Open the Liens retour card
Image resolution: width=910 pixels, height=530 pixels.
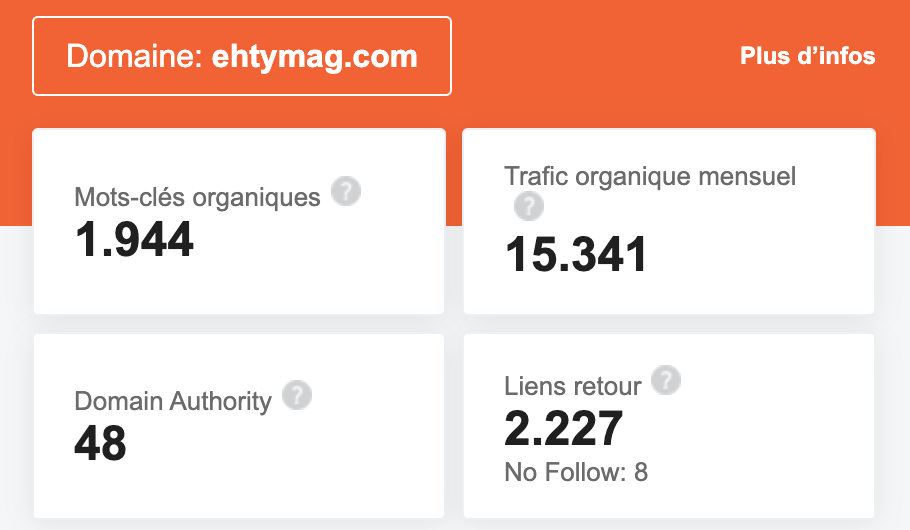click(669, 426)
